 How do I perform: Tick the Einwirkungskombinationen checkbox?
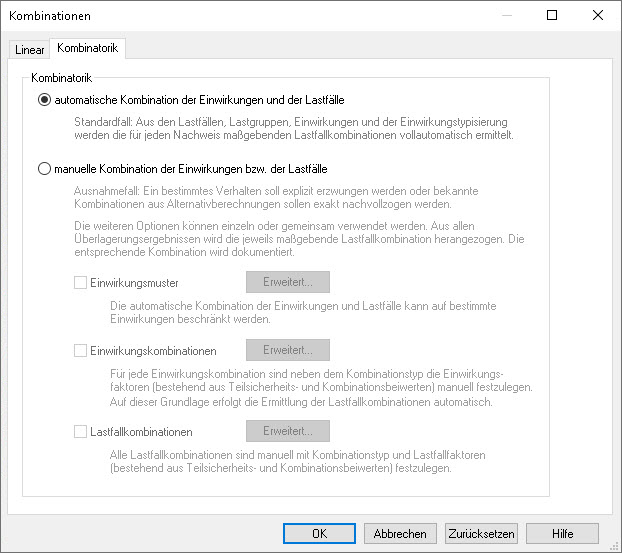(81, 351)
